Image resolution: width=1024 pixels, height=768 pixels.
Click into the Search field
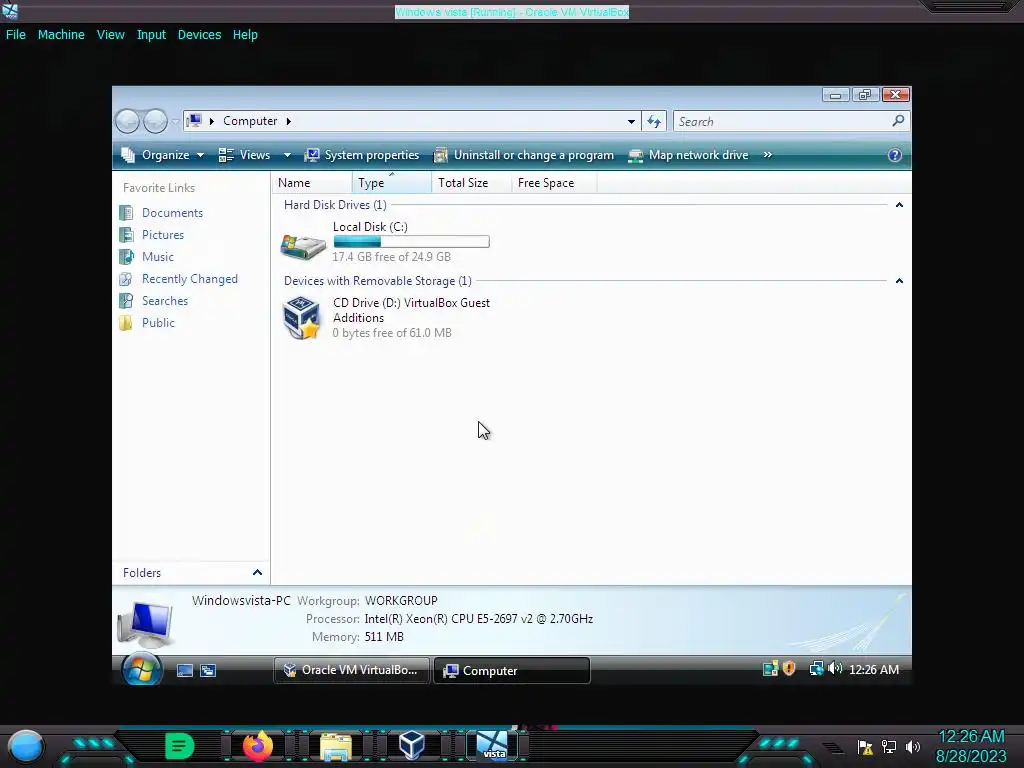point(782,121)
